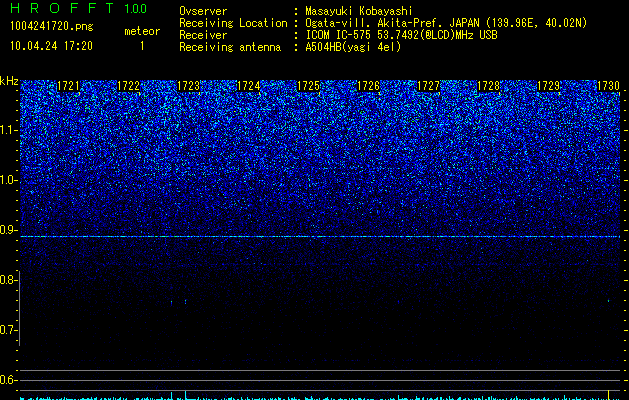Click the 1728 time marker
Image resolution: width=629 pixels, height=400 pixels.
[x=488, y=86]
